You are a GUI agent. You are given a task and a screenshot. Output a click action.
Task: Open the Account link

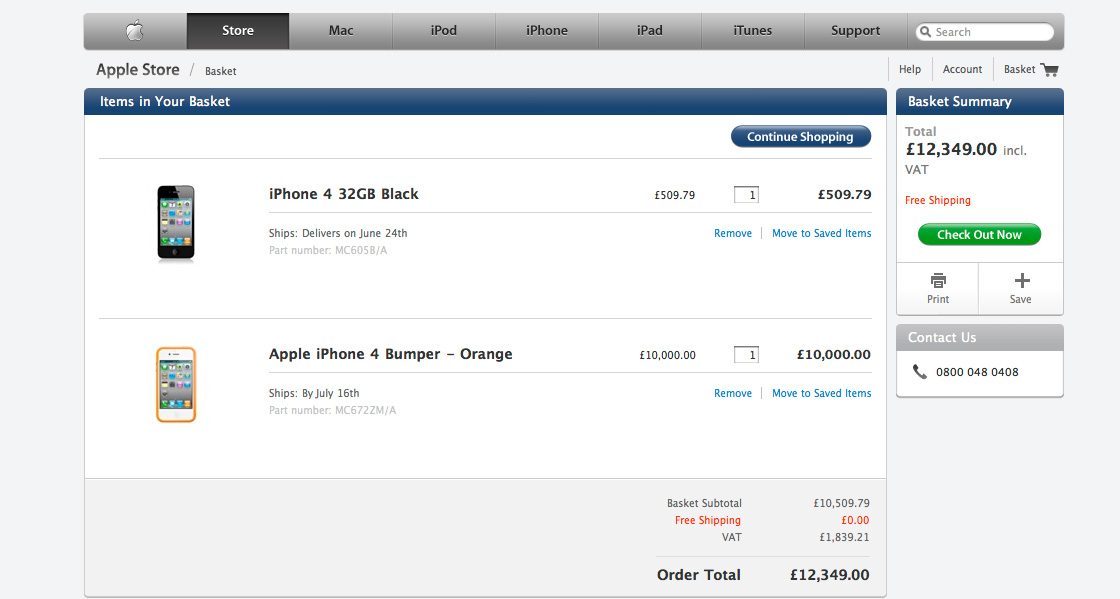[962, 69]
